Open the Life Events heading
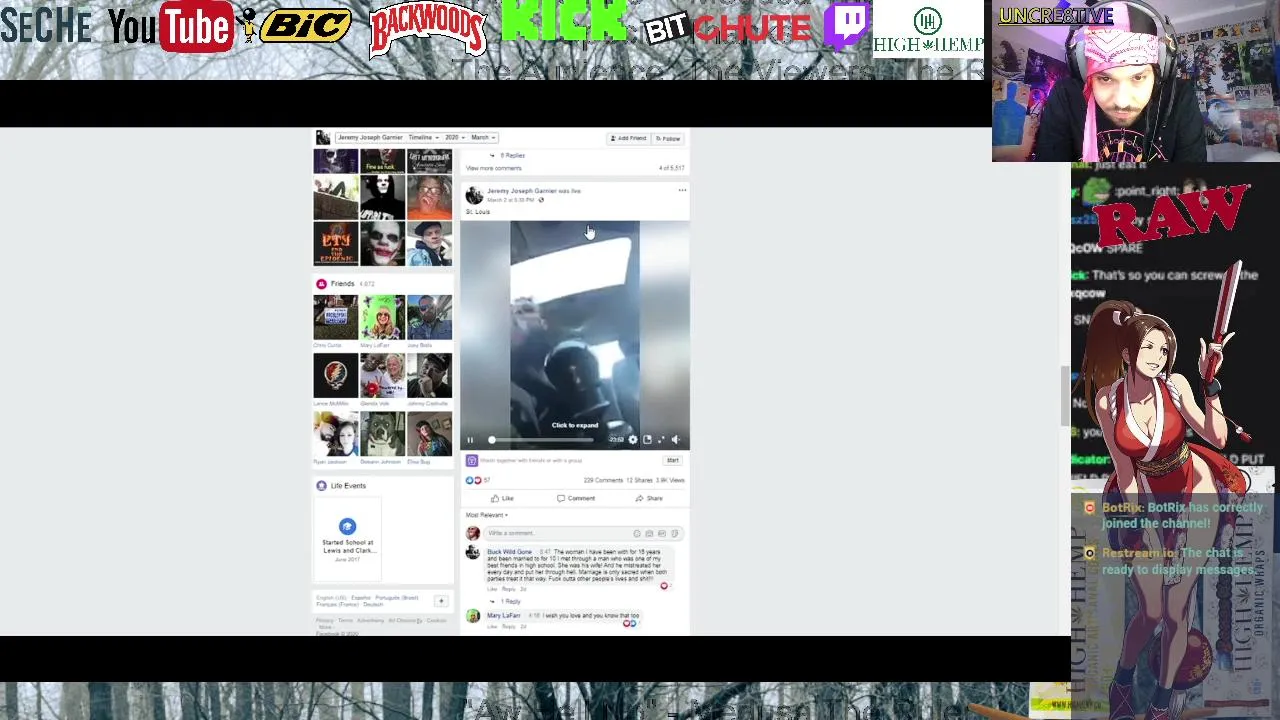The image size is (1280, 720). [349, 486]
